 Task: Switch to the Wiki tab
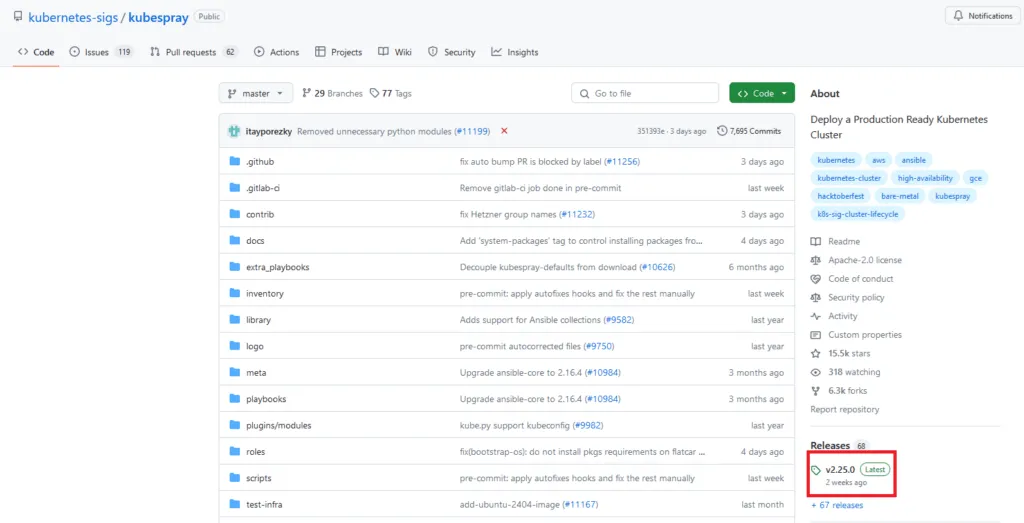coord(395,52)
